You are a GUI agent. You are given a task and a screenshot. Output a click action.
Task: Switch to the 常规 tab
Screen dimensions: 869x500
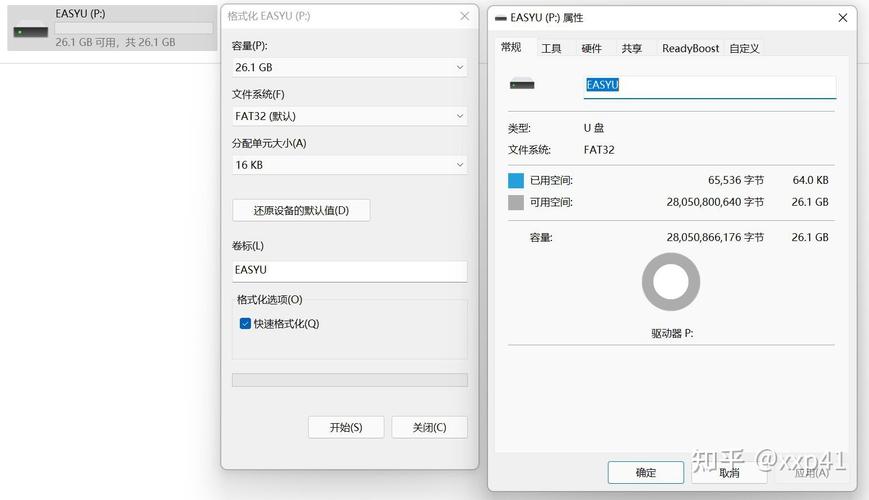[511, 48]
